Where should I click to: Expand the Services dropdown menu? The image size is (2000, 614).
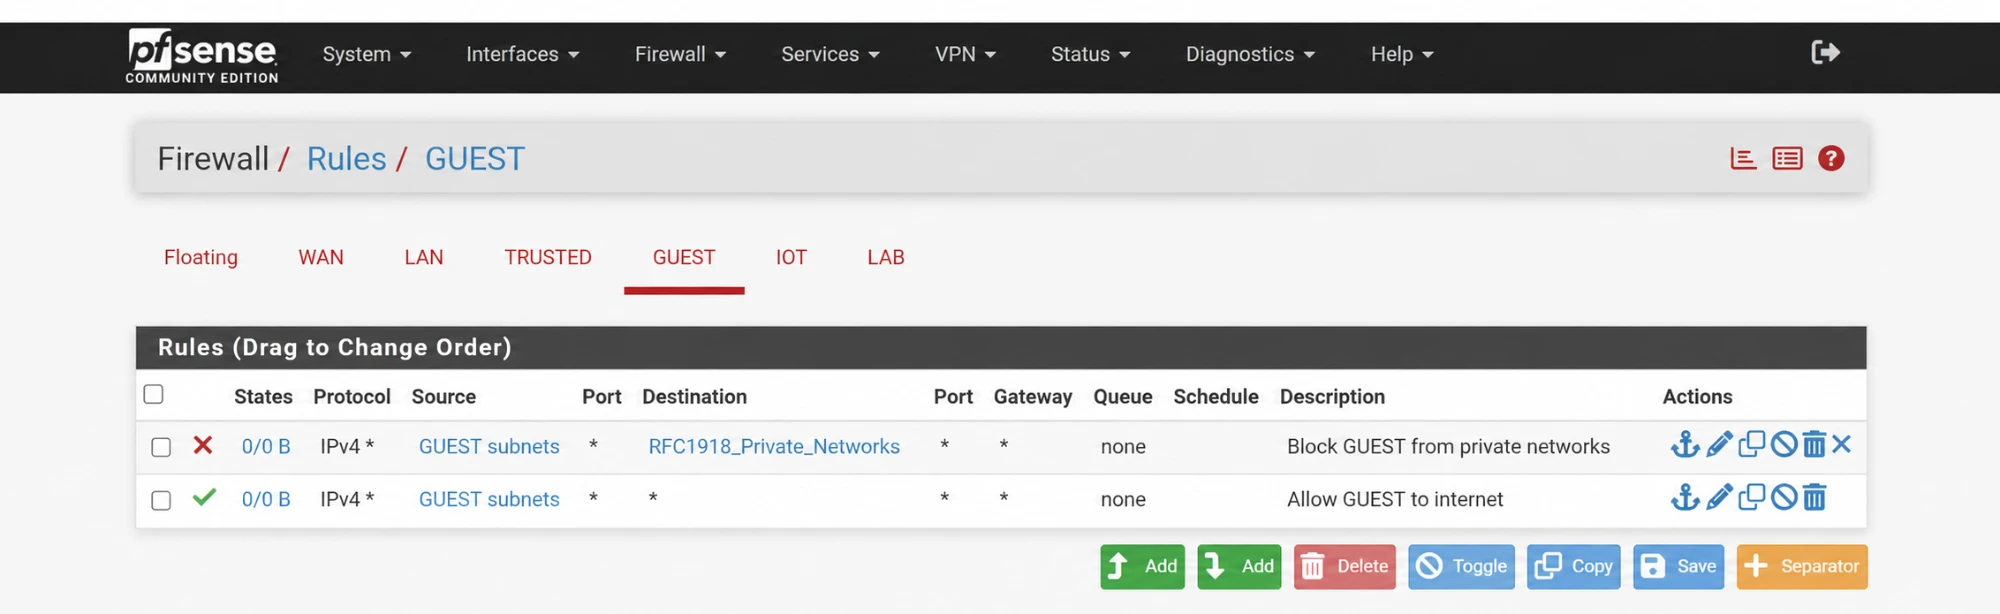coord(831,54)
